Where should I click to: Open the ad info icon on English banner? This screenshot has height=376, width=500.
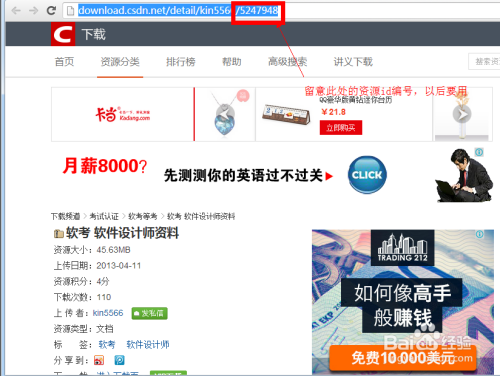479,152
